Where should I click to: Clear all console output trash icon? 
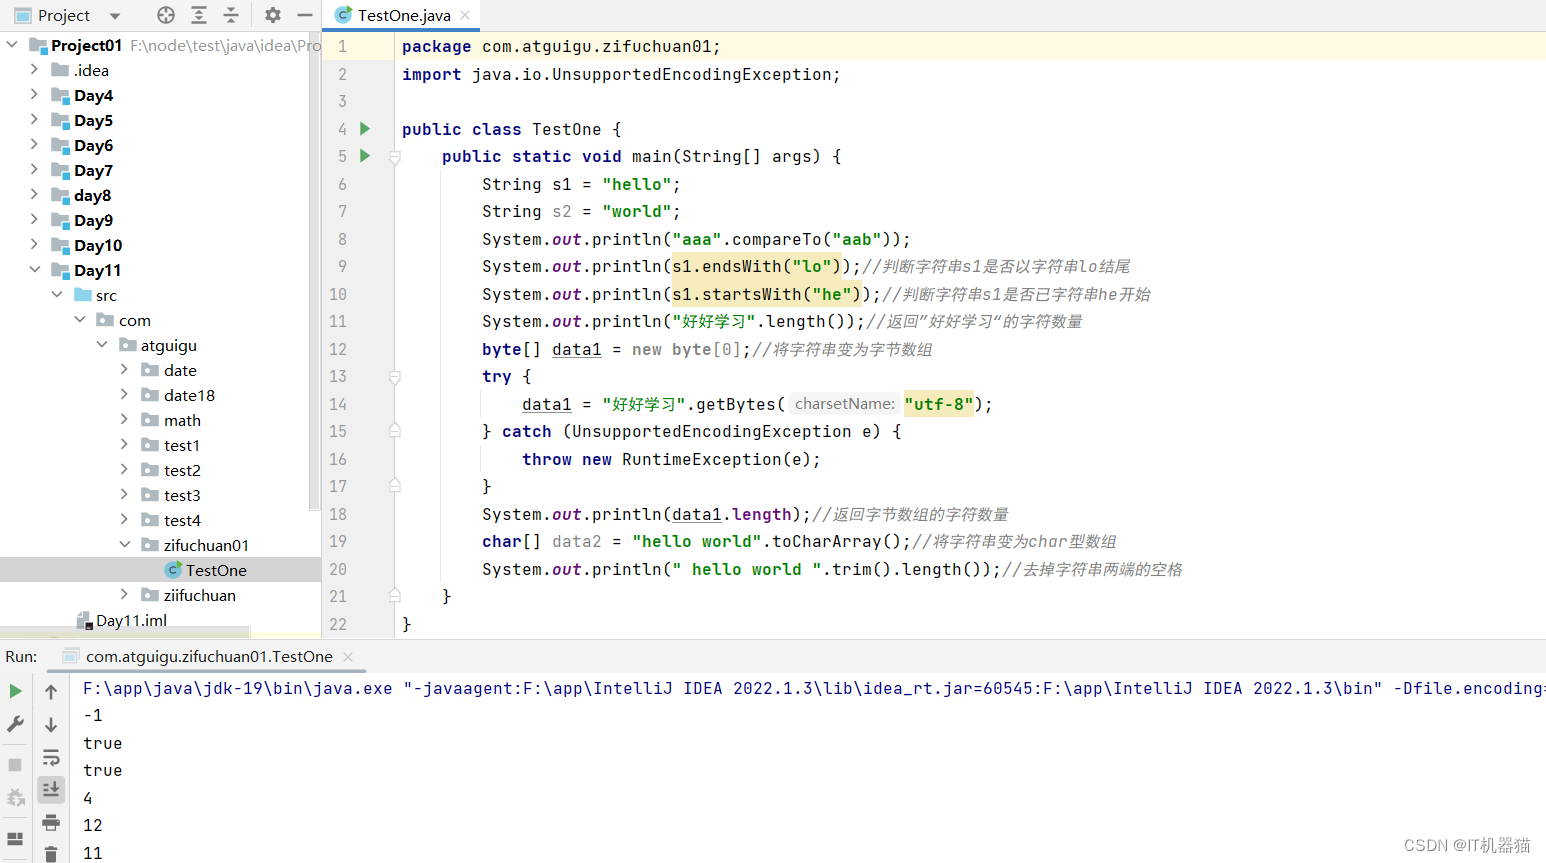pos(51,853)
